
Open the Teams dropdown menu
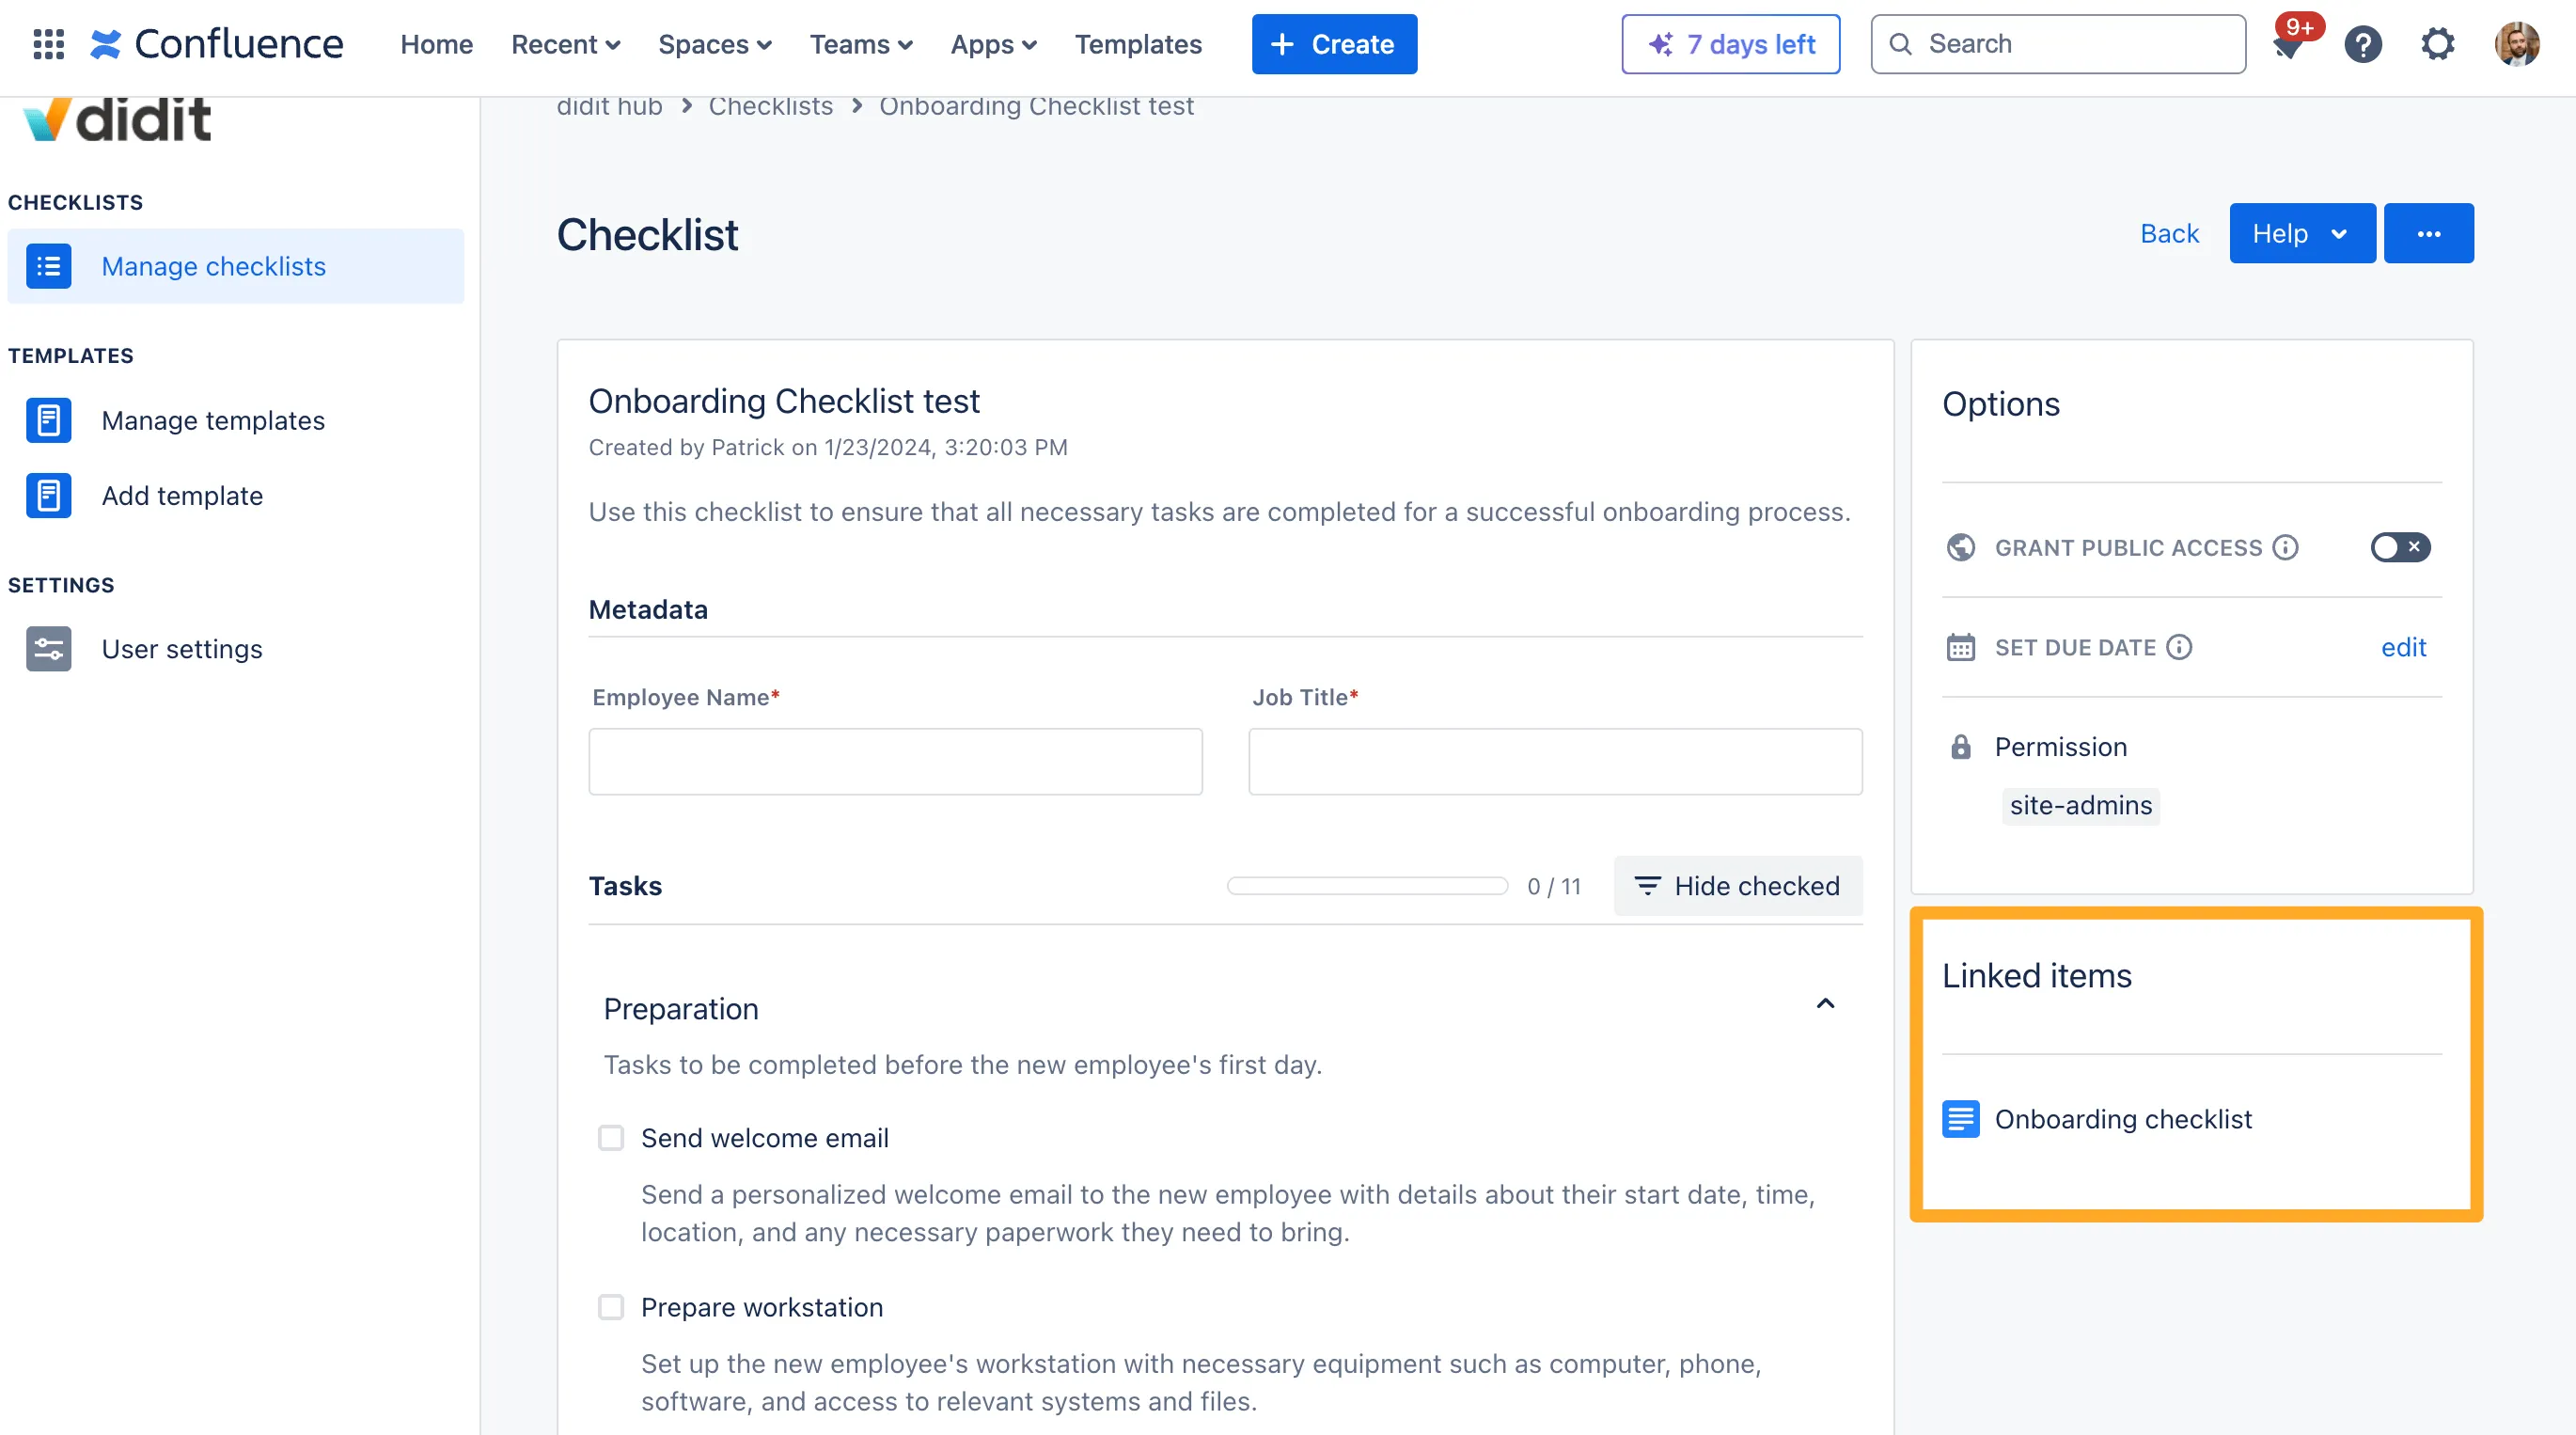[861, 44]
